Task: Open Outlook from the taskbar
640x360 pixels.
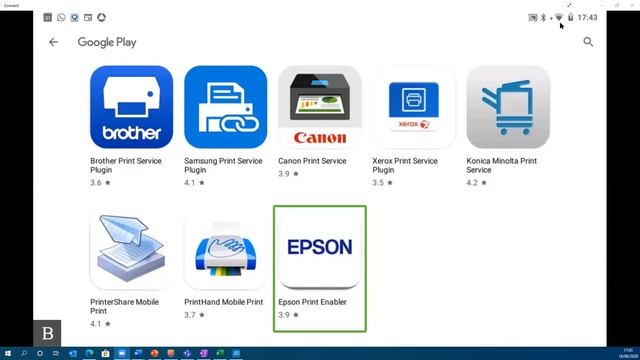Action: [73, 353]
